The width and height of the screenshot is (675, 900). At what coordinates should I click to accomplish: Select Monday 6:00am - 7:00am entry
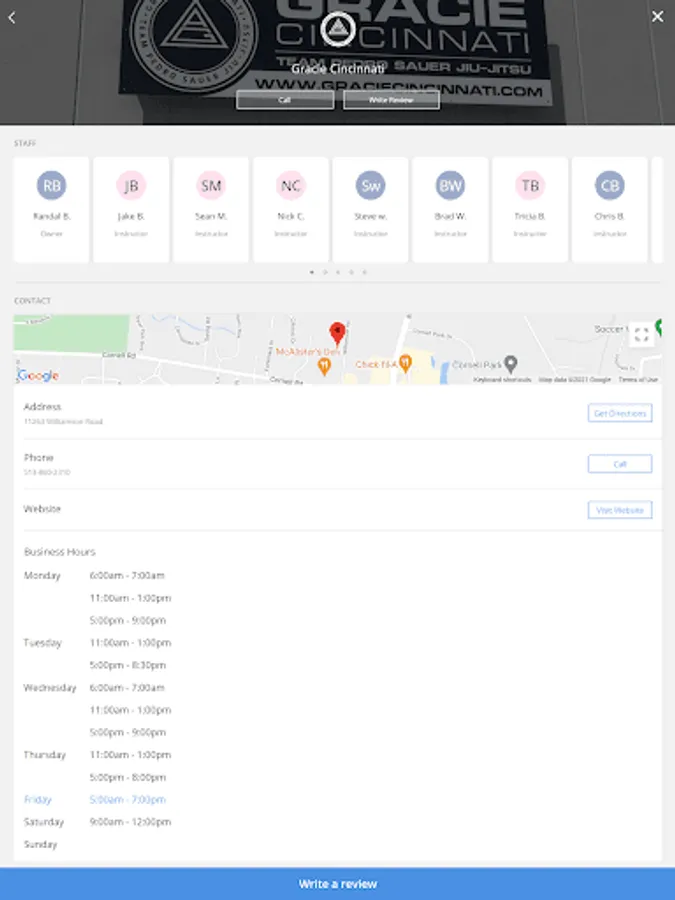pos(127,576)
